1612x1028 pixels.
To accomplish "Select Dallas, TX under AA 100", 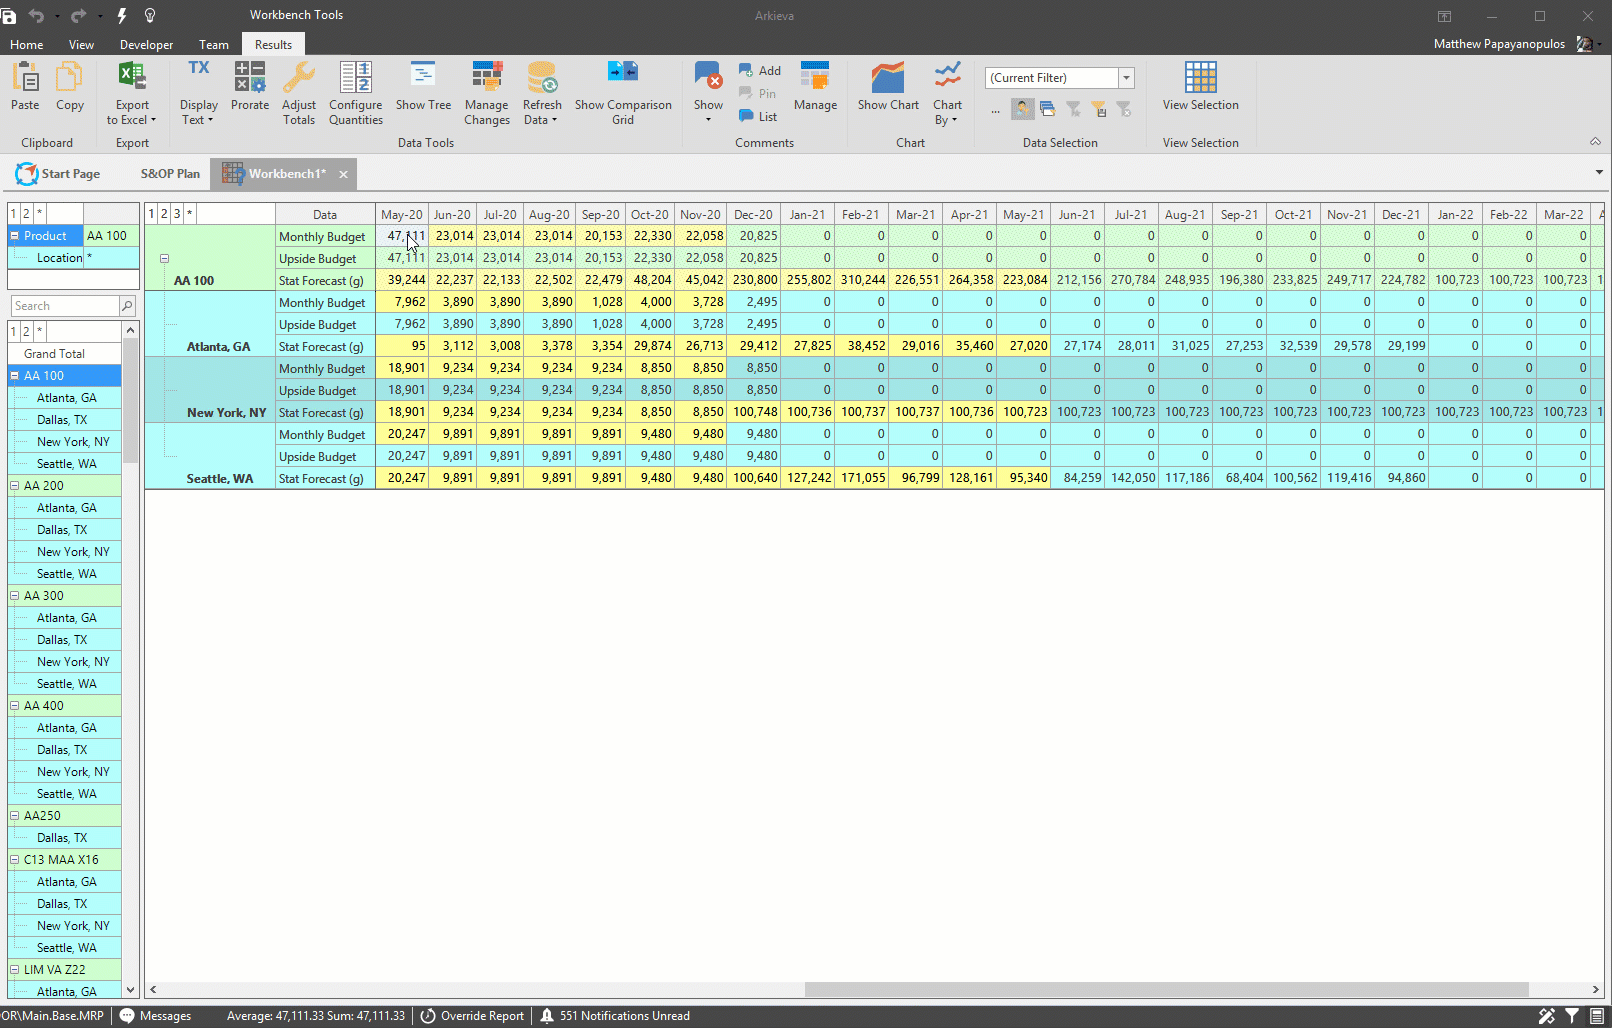I will (x=62, y=420).
